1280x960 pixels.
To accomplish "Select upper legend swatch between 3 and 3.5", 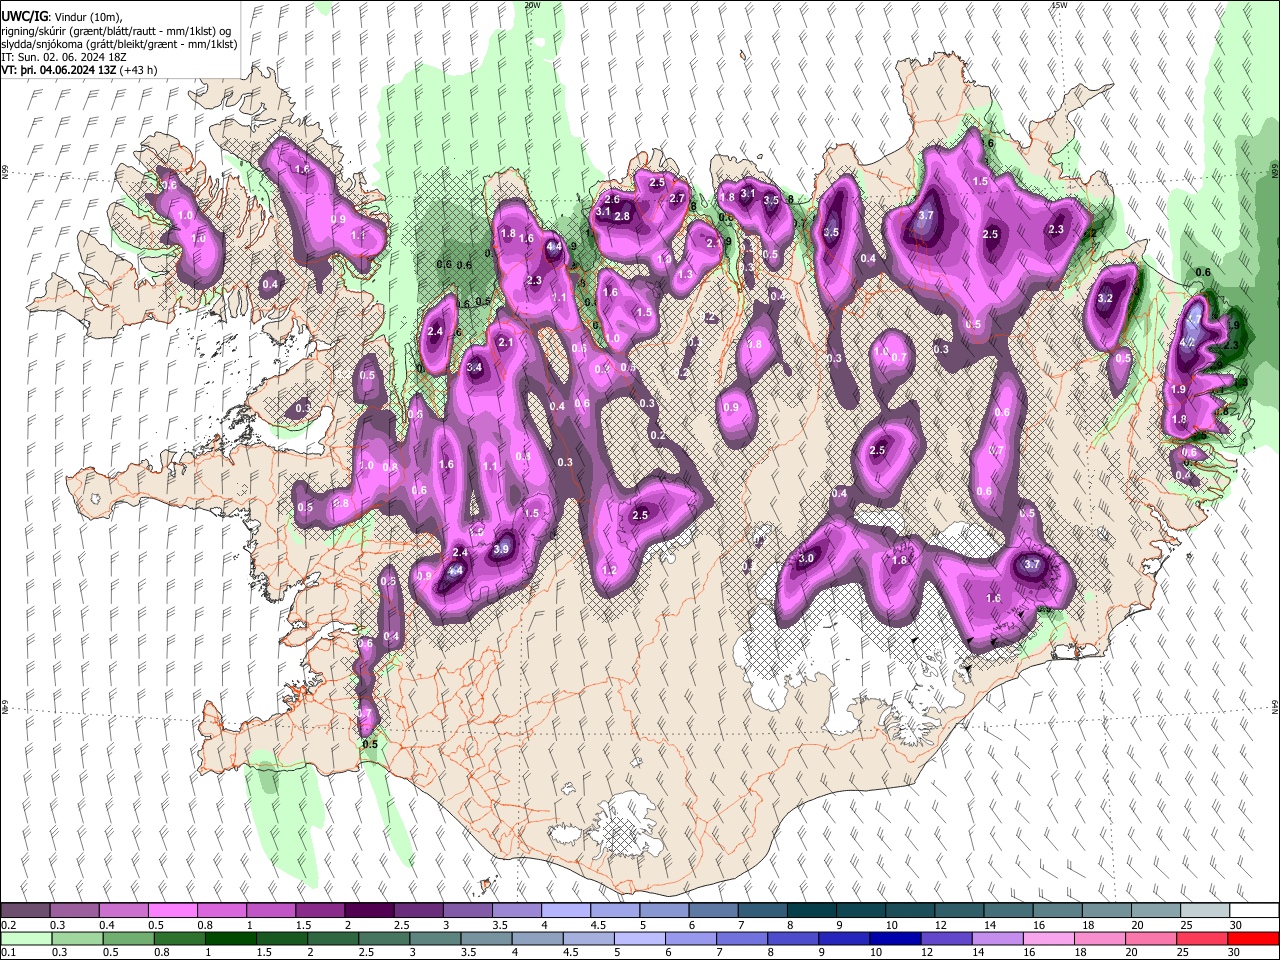I will click(467, 910).
